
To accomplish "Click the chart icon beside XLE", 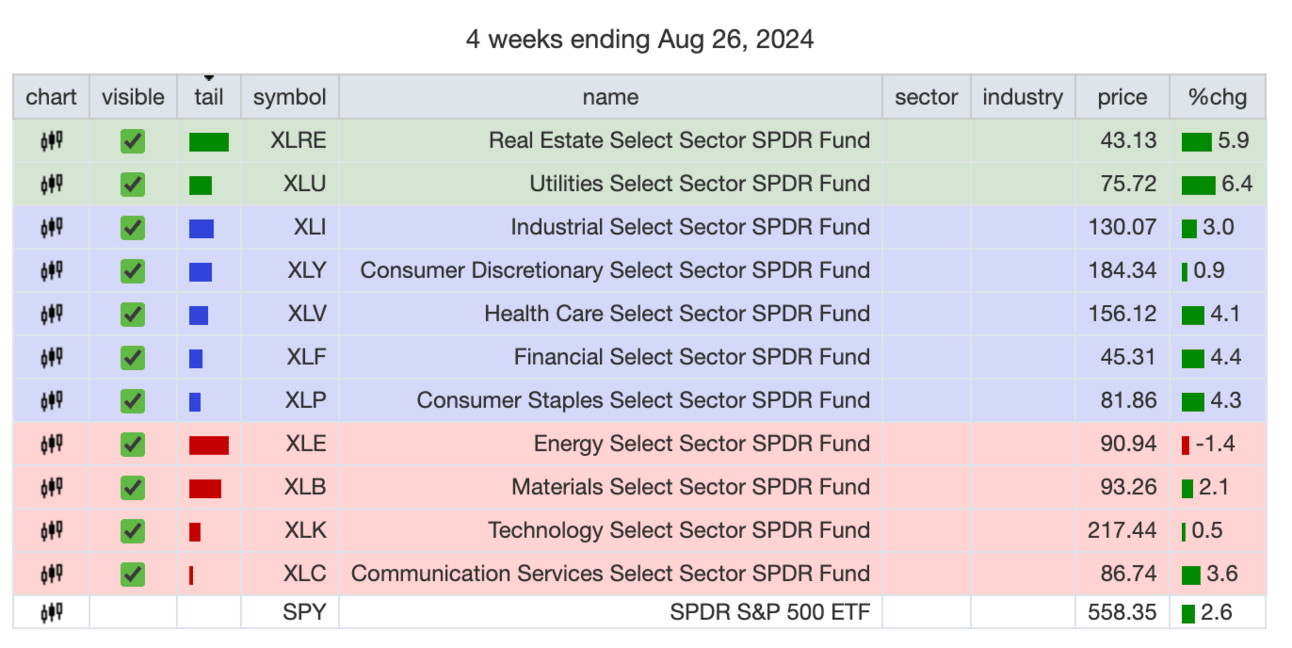I will click(51, 444).
